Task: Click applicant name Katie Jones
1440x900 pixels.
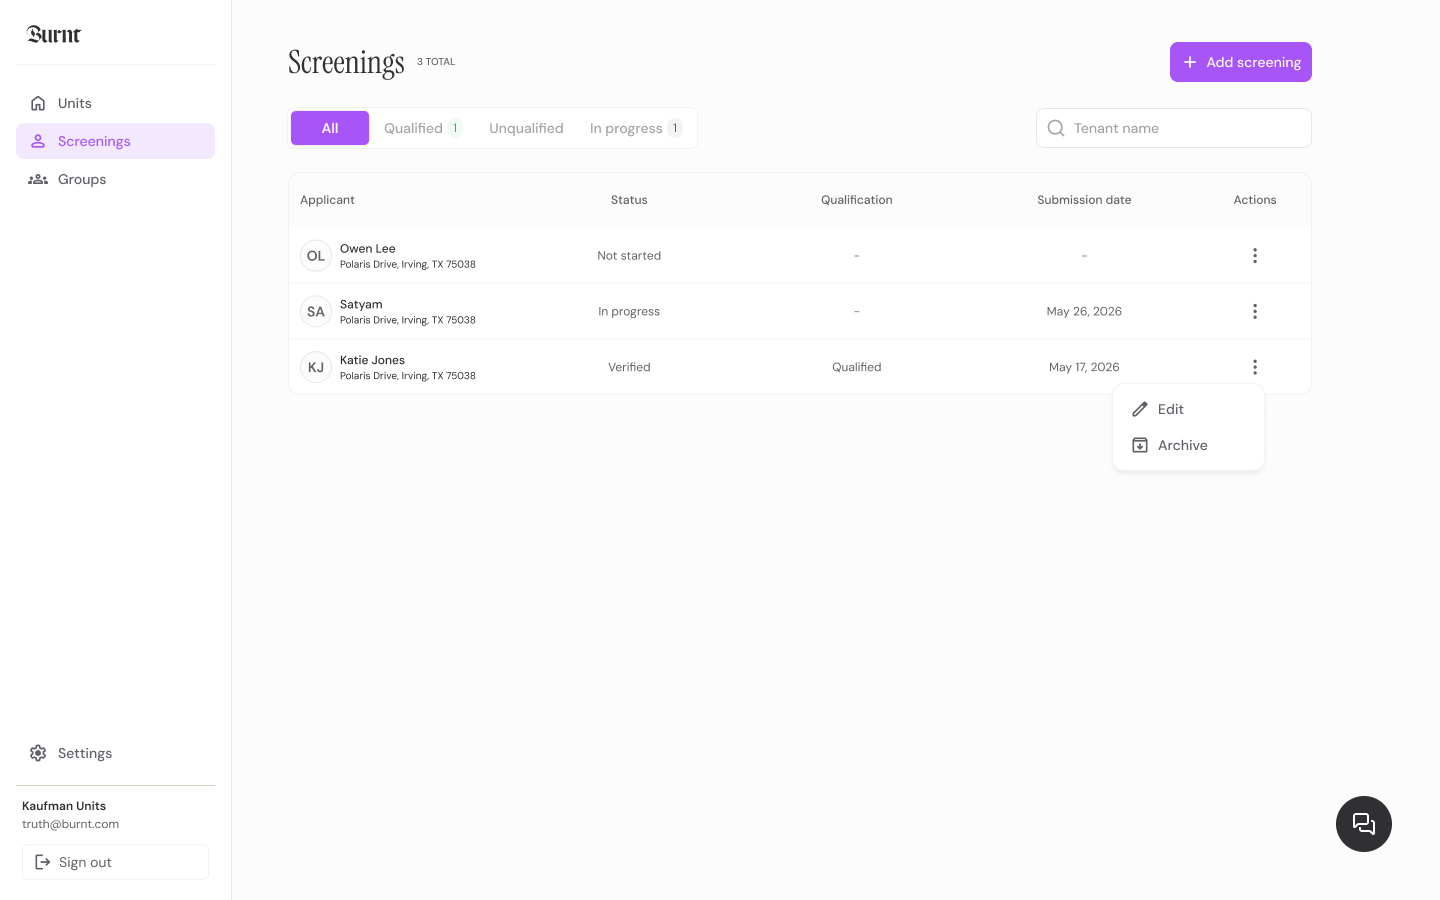Action: pos(372,360)
